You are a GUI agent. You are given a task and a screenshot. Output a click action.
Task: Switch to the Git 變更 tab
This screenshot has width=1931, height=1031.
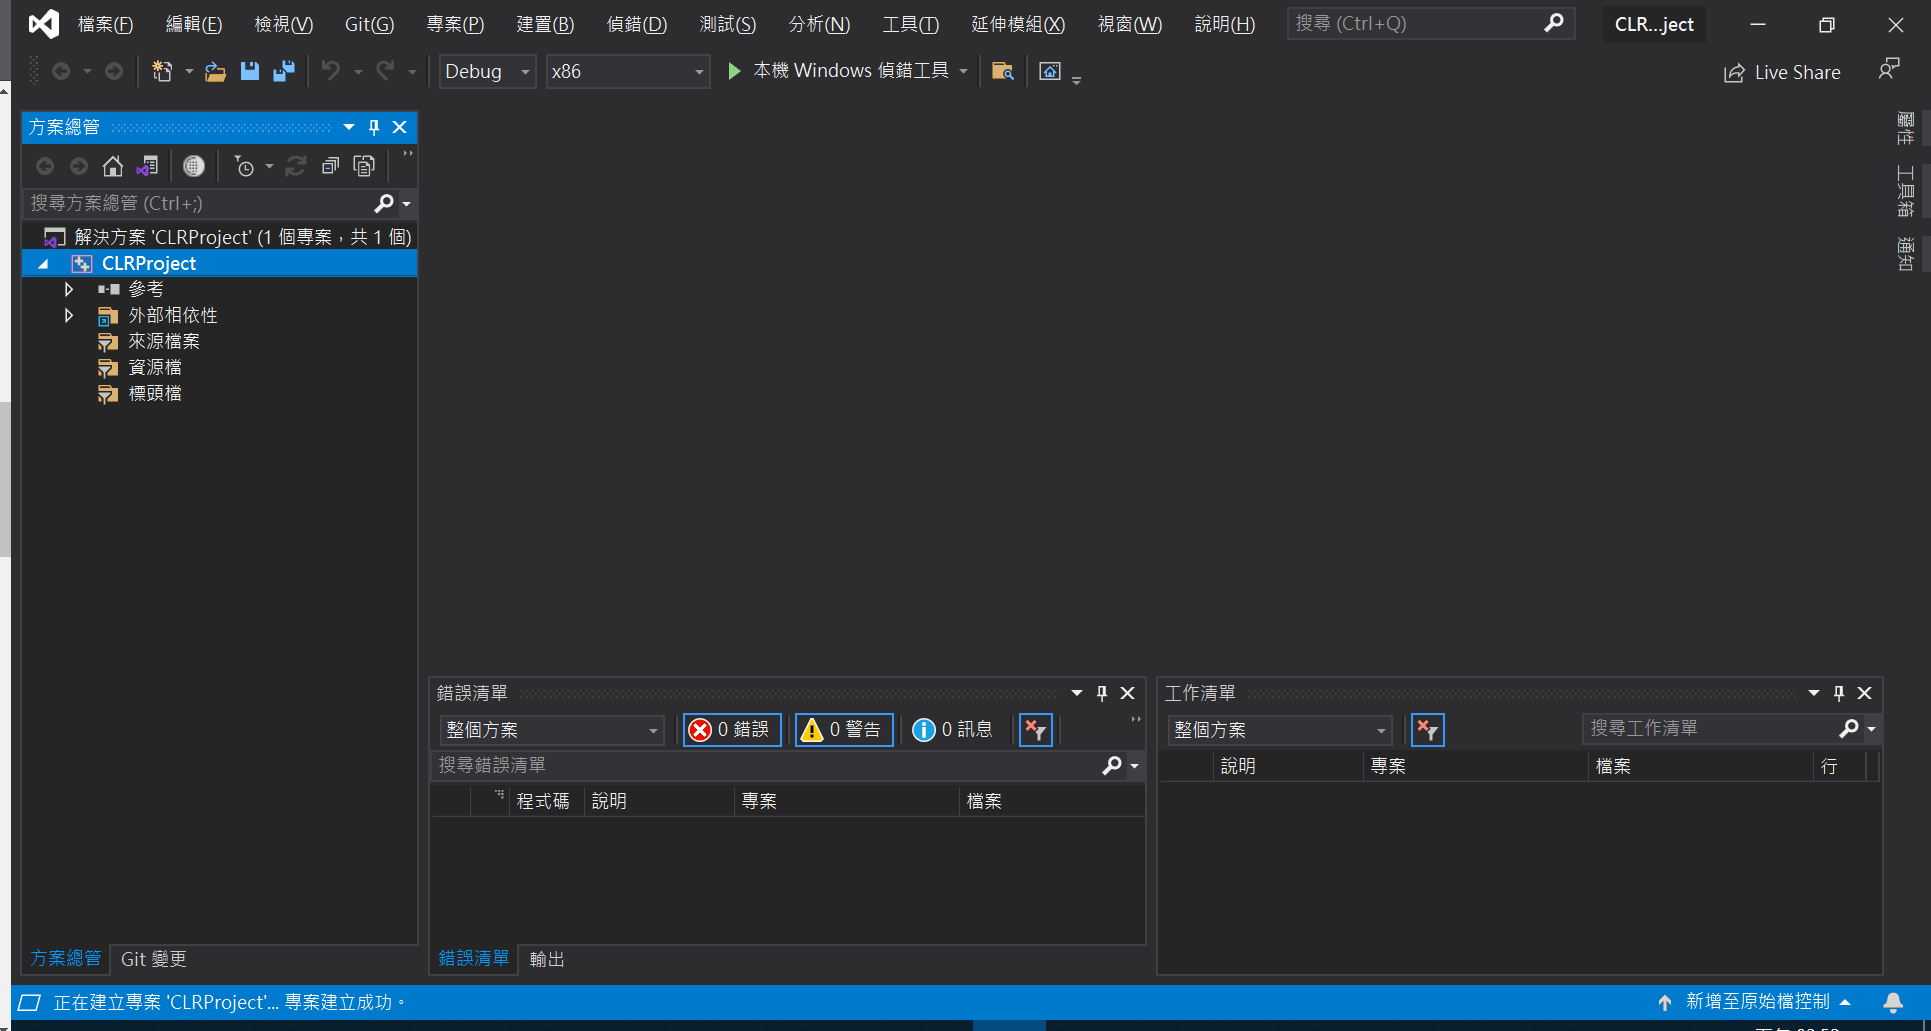(x=154, y=959)
